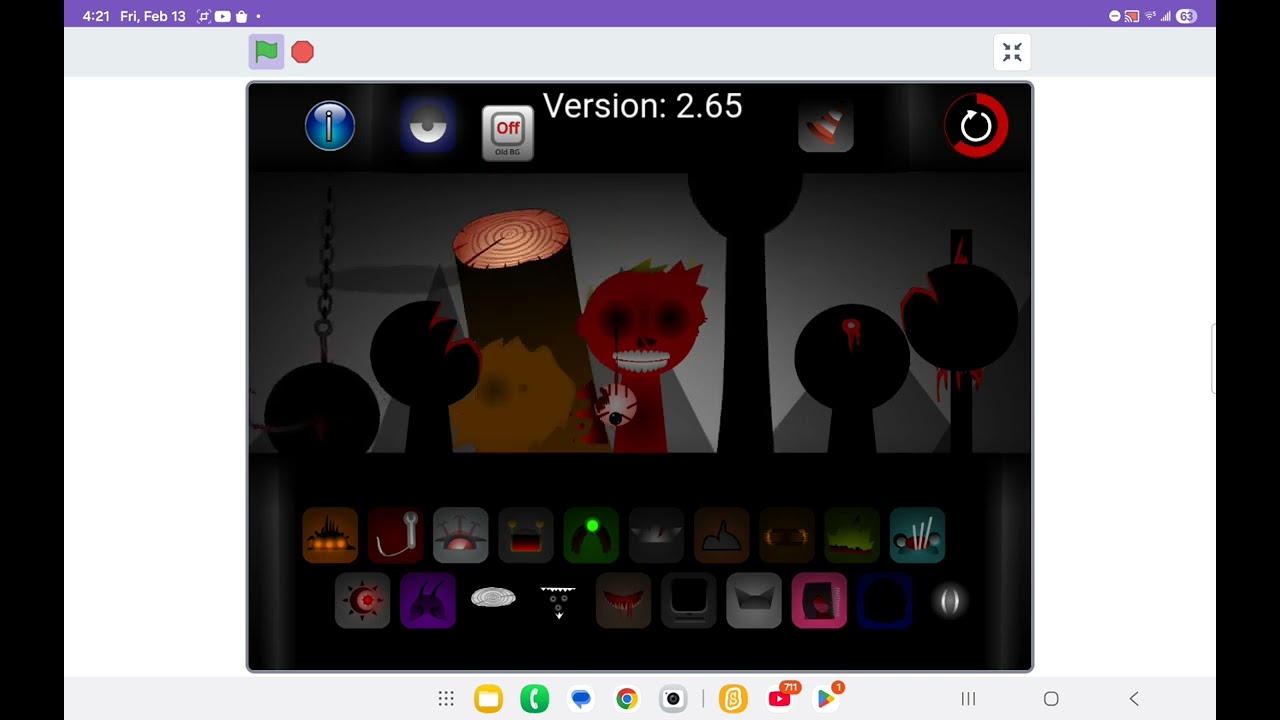Select the dark red hook wrench icon

(x=395, y=535)
